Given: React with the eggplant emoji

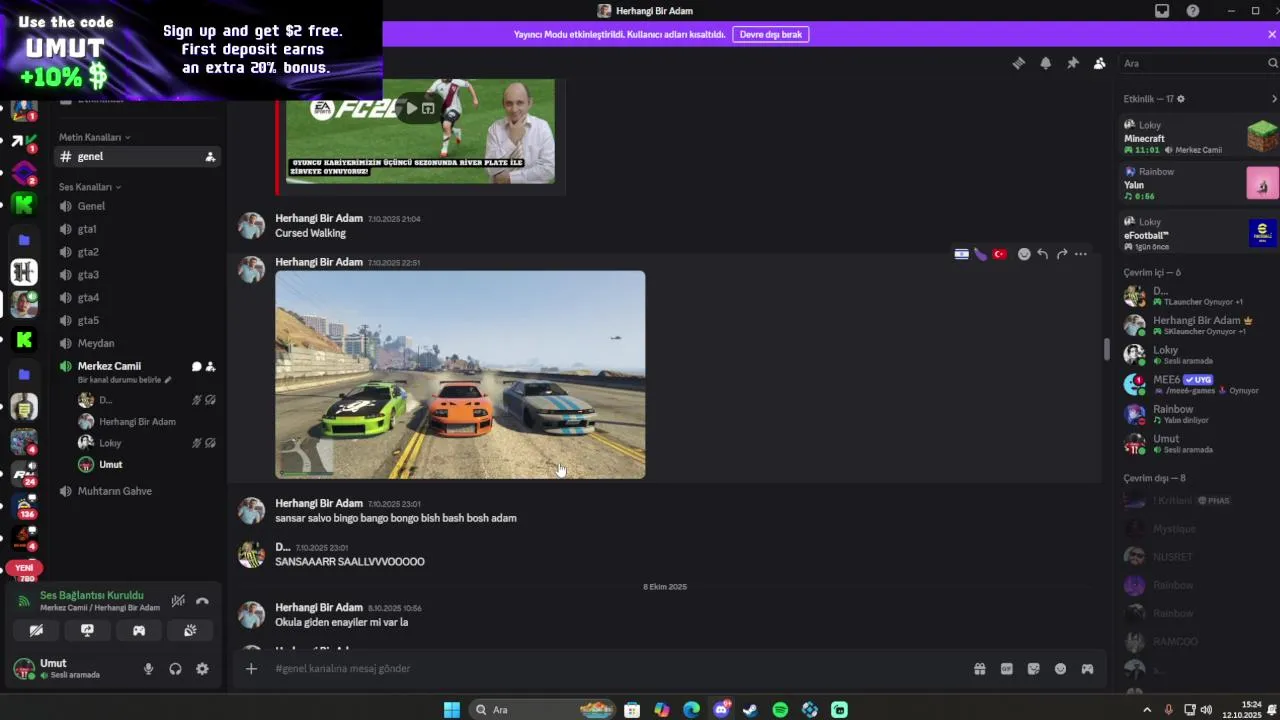Looking at the screenshot, I should tap(980, 254).
